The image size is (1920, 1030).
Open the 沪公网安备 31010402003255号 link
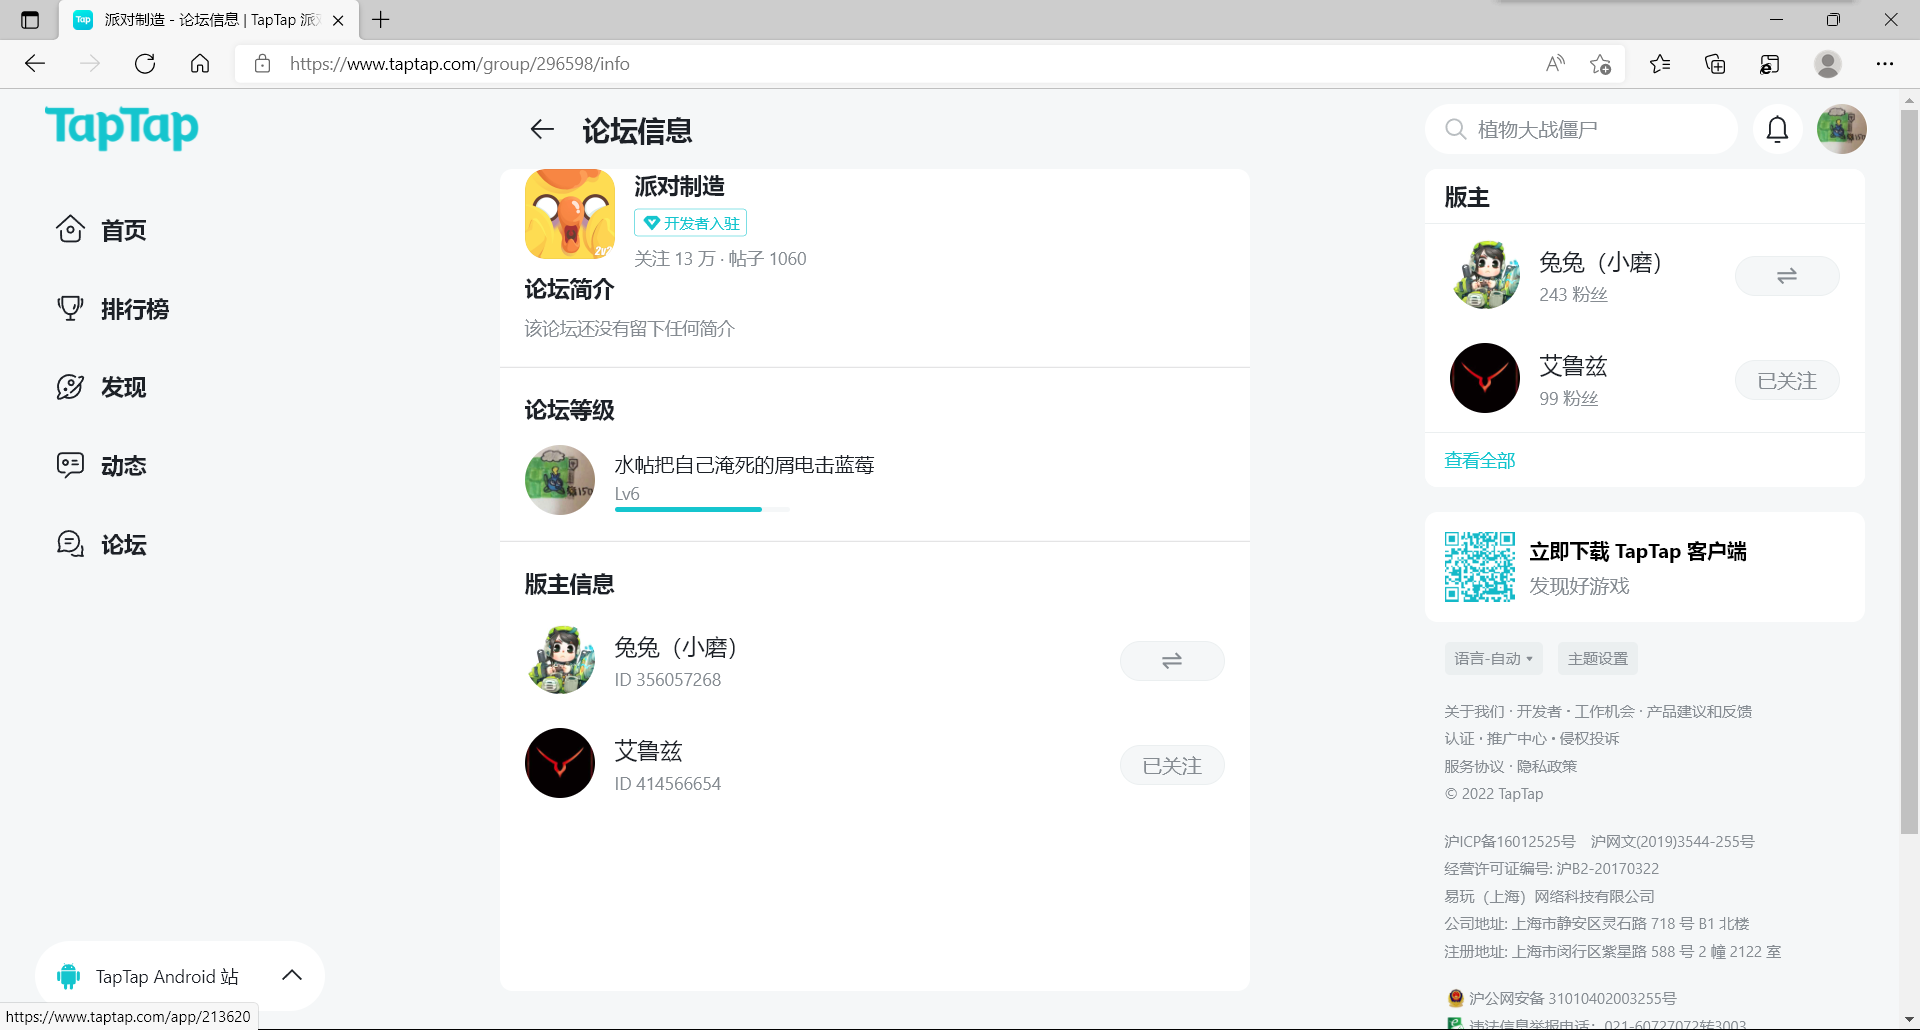1572,998
